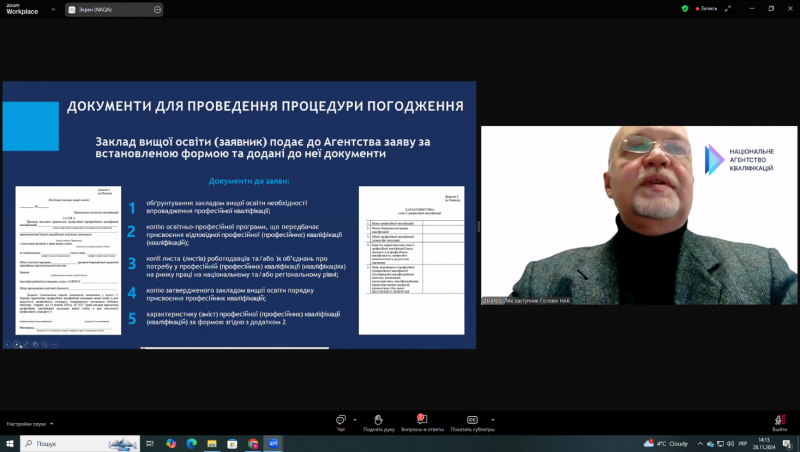Screen dimensions: 800x452
Task: Advance to next slide in presentation
Action: tap(16, 344)
